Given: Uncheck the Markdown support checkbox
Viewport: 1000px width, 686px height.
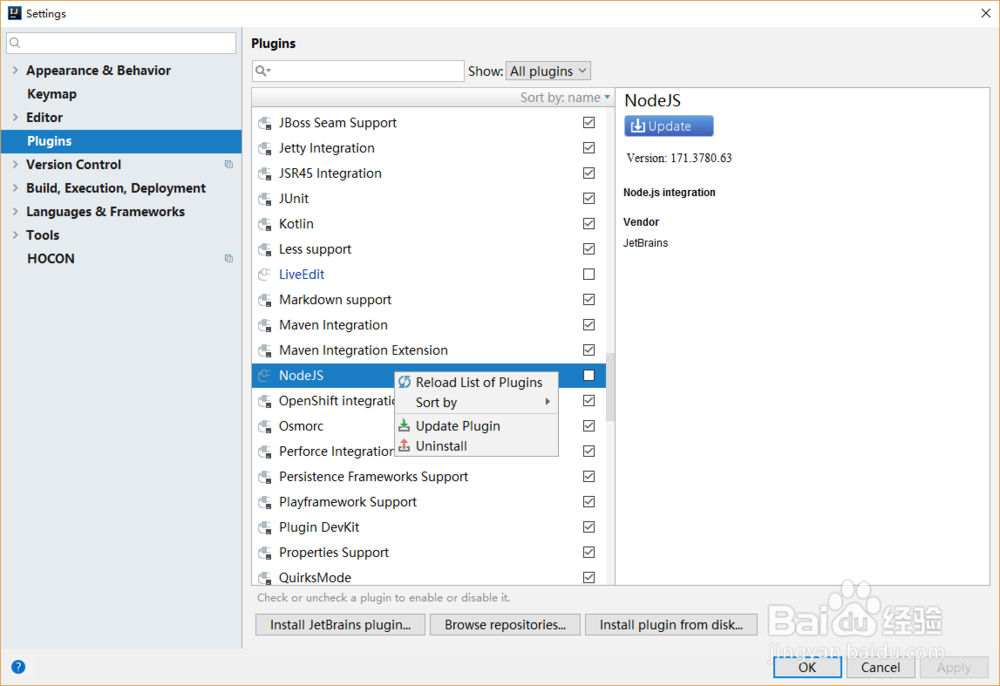Looking at the screenshot, I should point(589,300).
